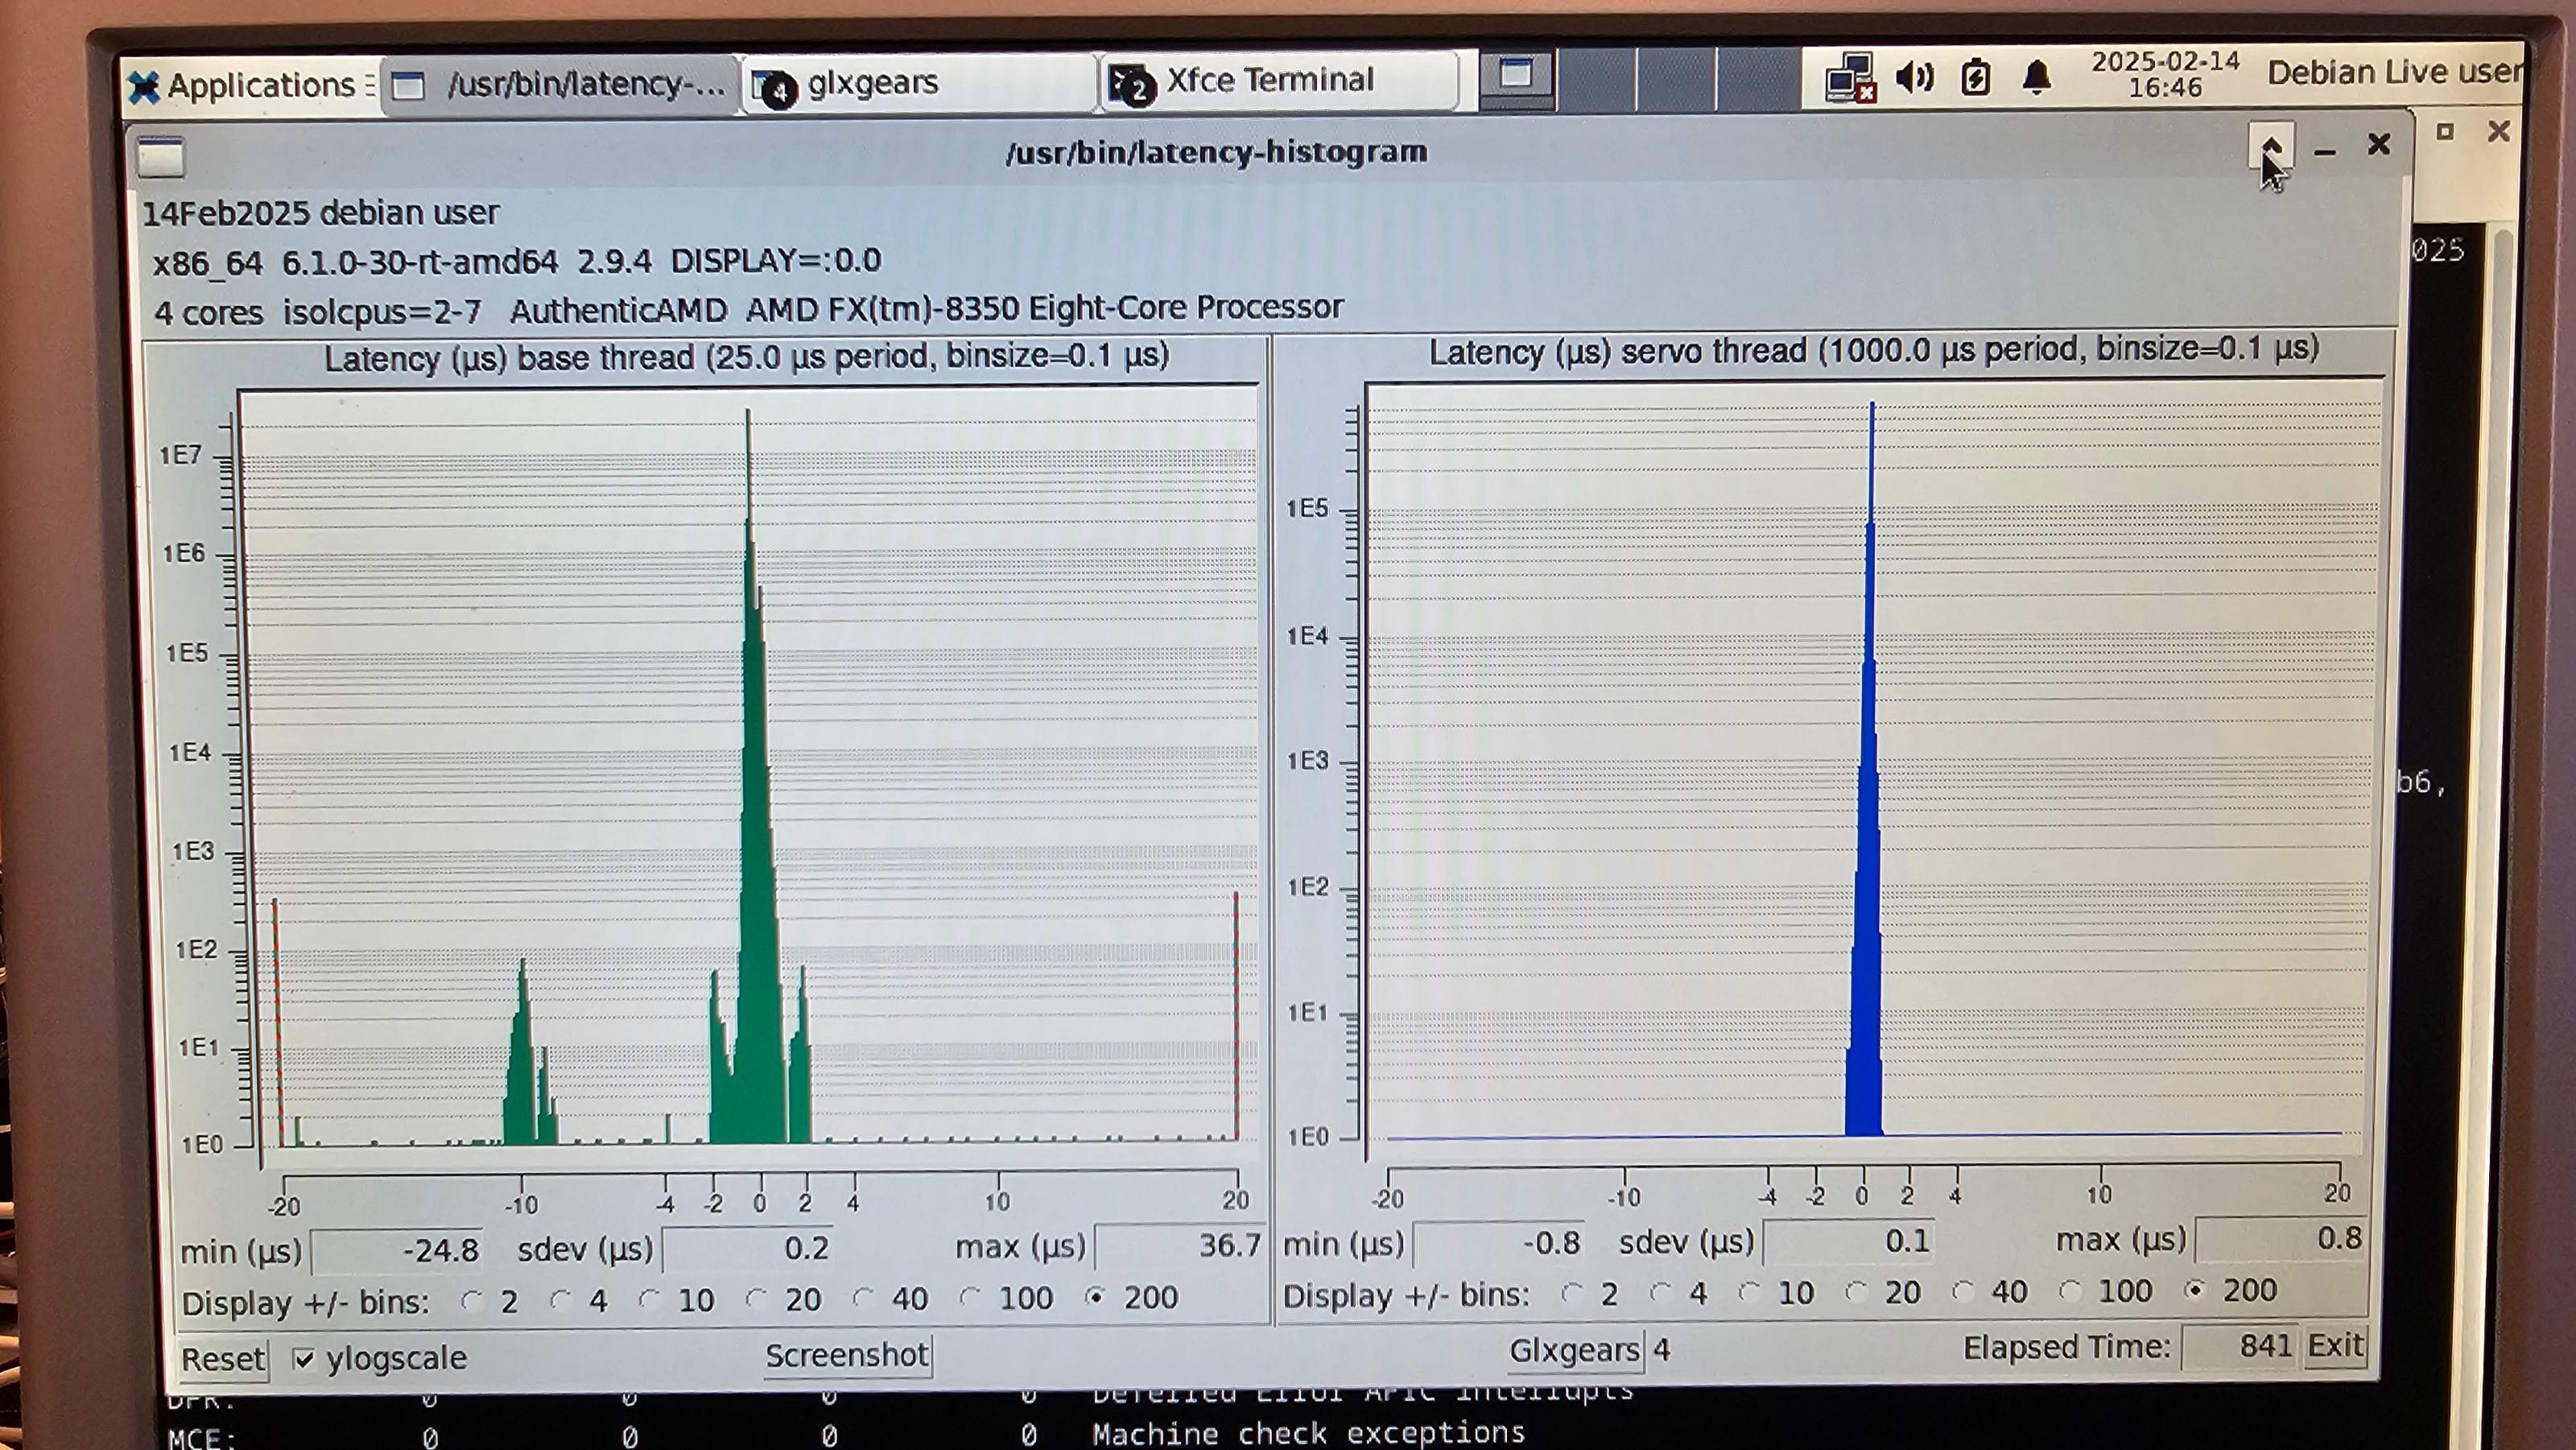Close the terminal window behind
The image size is (2576, 1450).
click(2499, 131)
